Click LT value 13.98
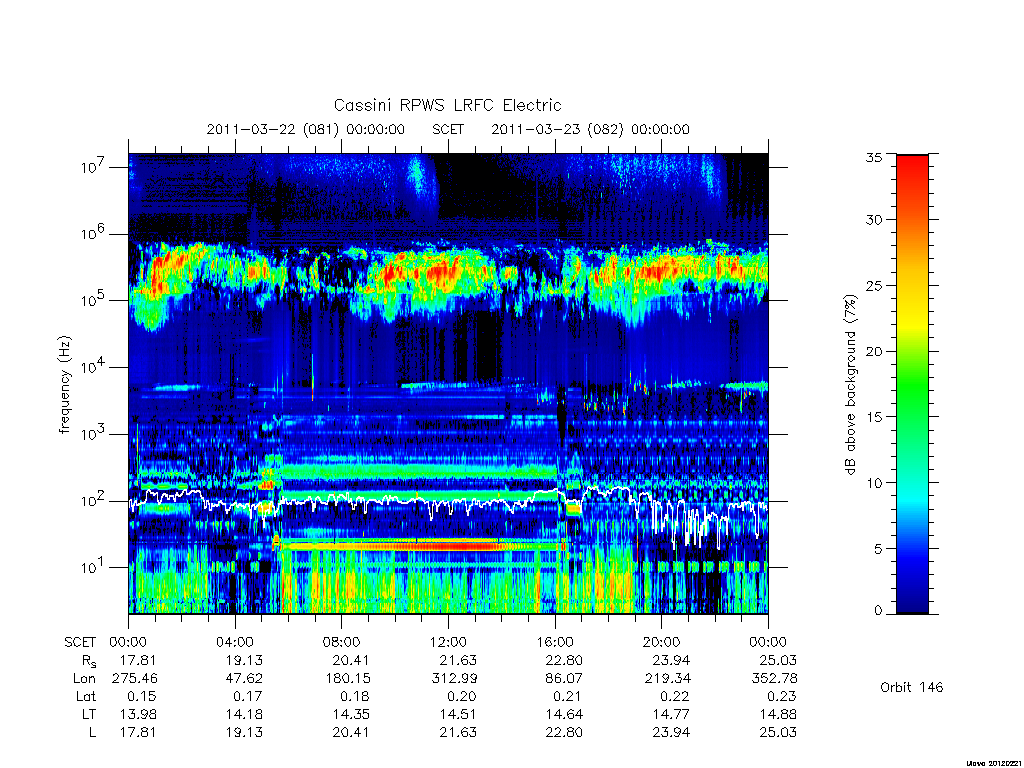 coord(138,714)
